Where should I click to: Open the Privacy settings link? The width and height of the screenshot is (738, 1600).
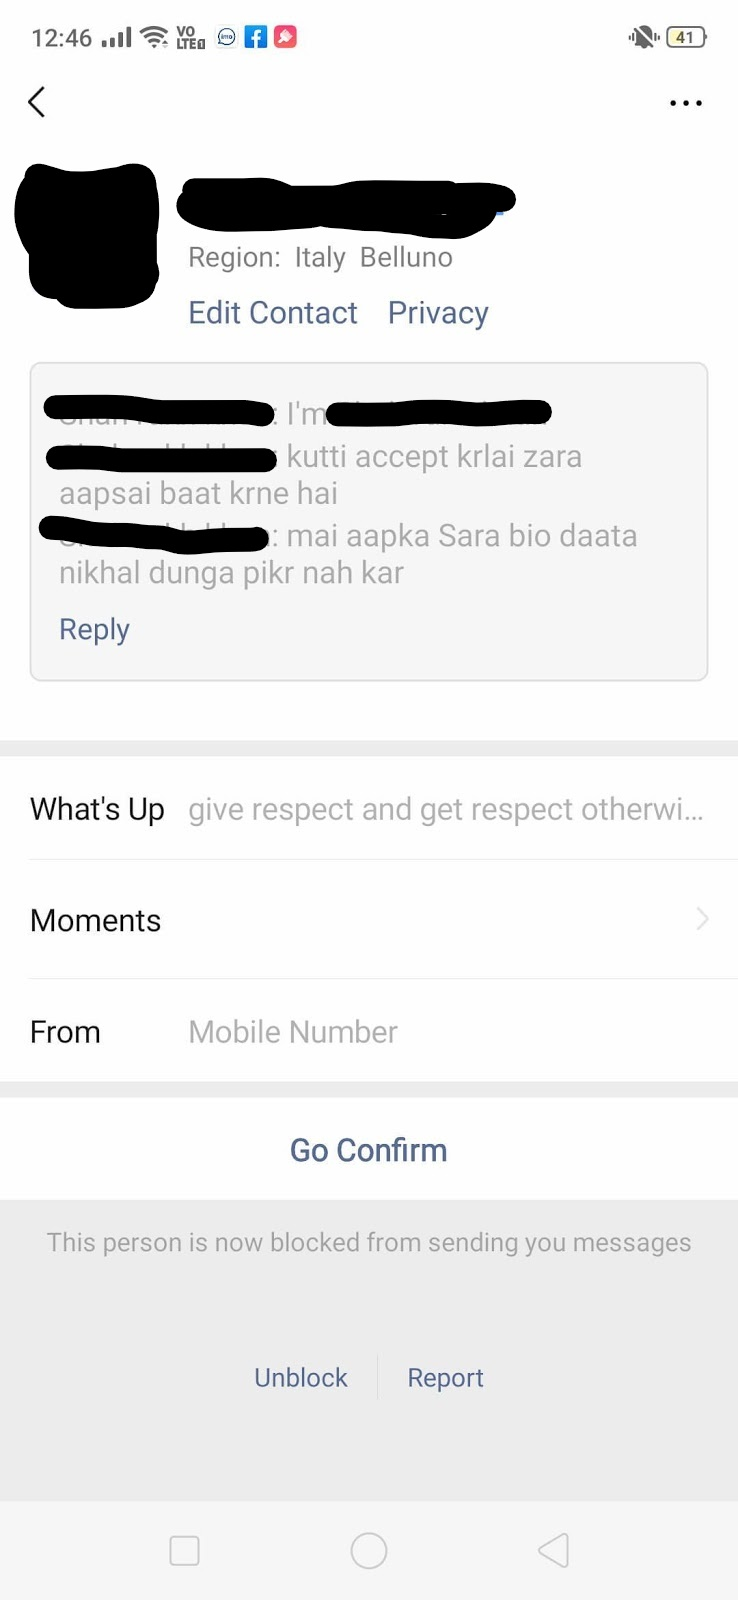pyautogui.click(x=438, y=313)
